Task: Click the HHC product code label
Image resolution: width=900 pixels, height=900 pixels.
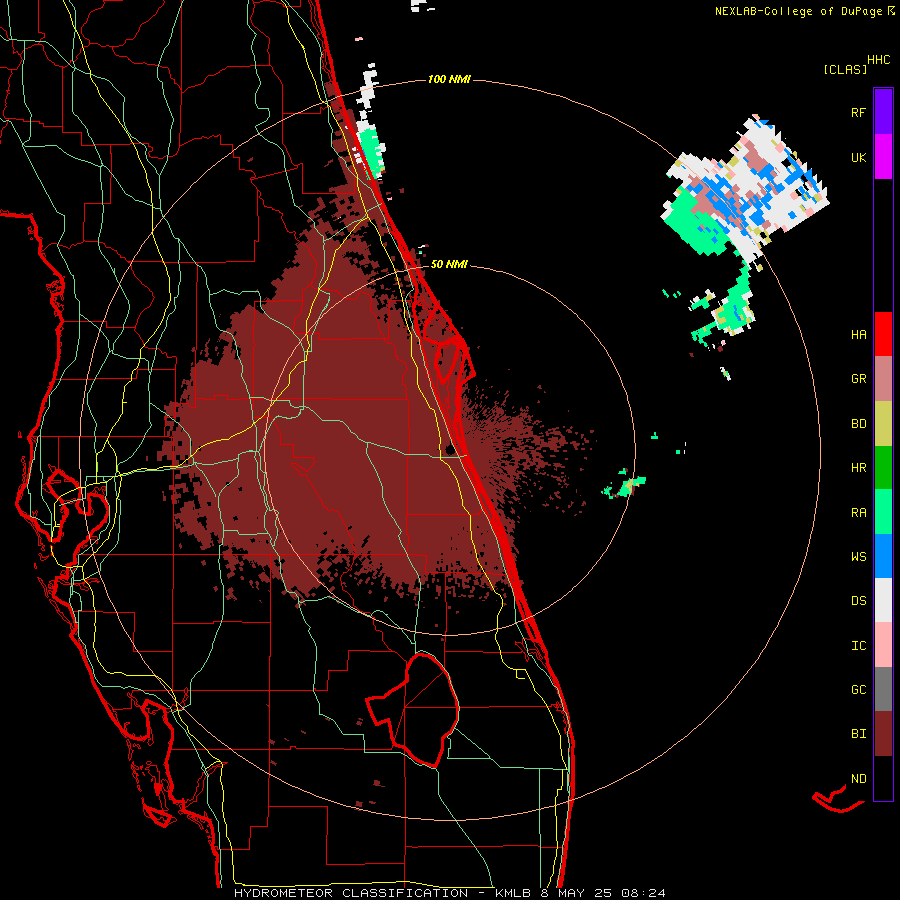Action: (x=878, y=60)
